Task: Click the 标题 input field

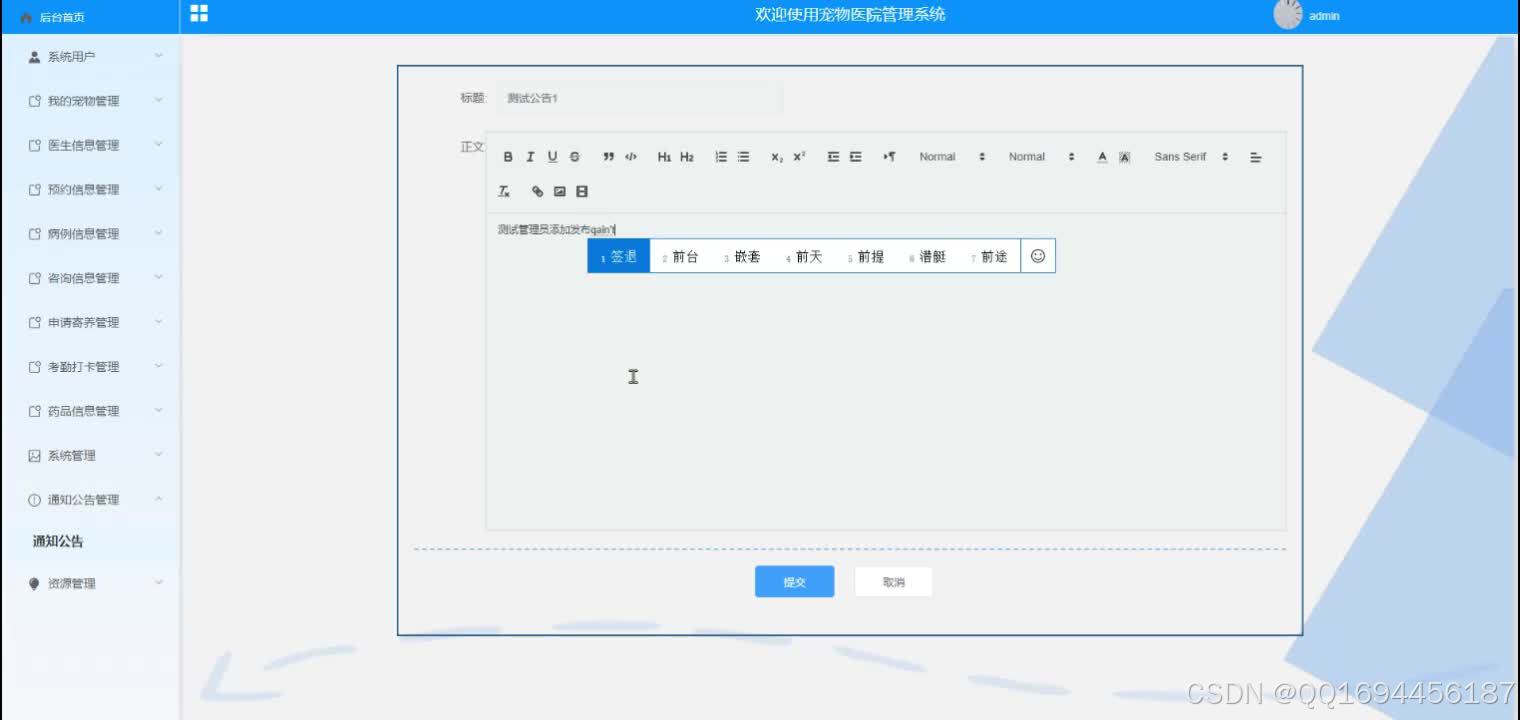Action: [639, 98]
